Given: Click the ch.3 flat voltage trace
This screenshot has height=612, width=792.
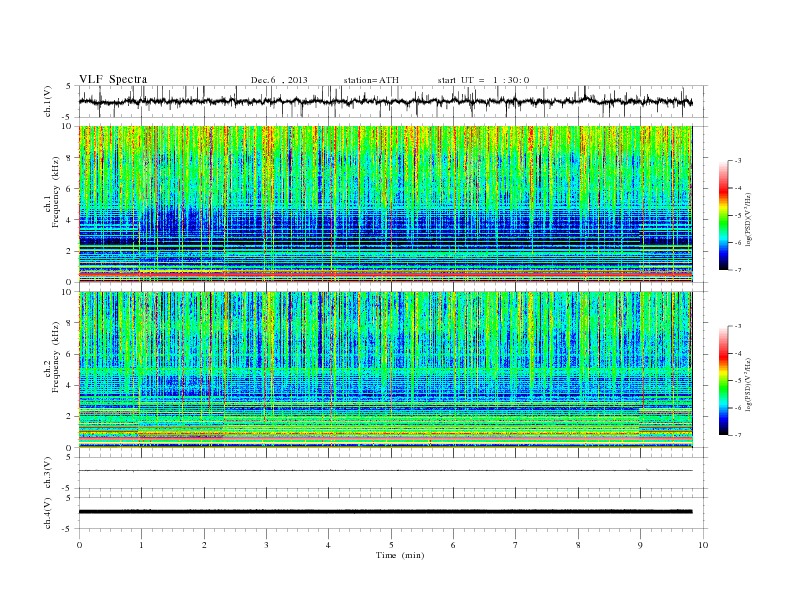Looking at the screenshot, I should (x=385, y=471).
